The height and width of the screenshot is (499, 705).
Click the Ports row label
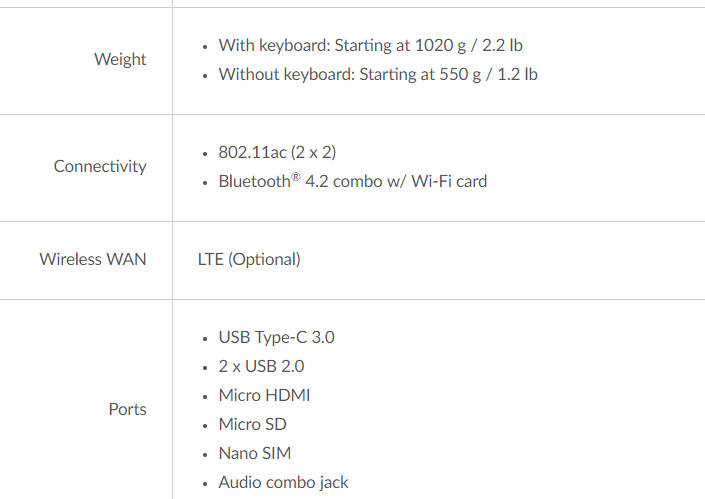[127, 409]
